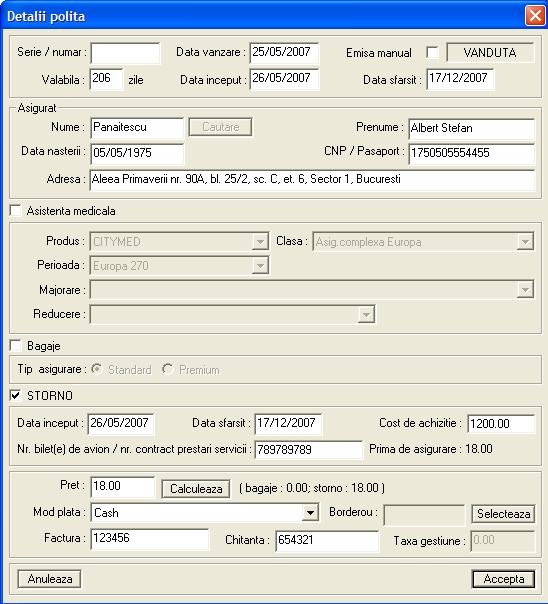Click the Chitanta field with 654321
The width and height of the screenshot is (548, 604).
327,540
